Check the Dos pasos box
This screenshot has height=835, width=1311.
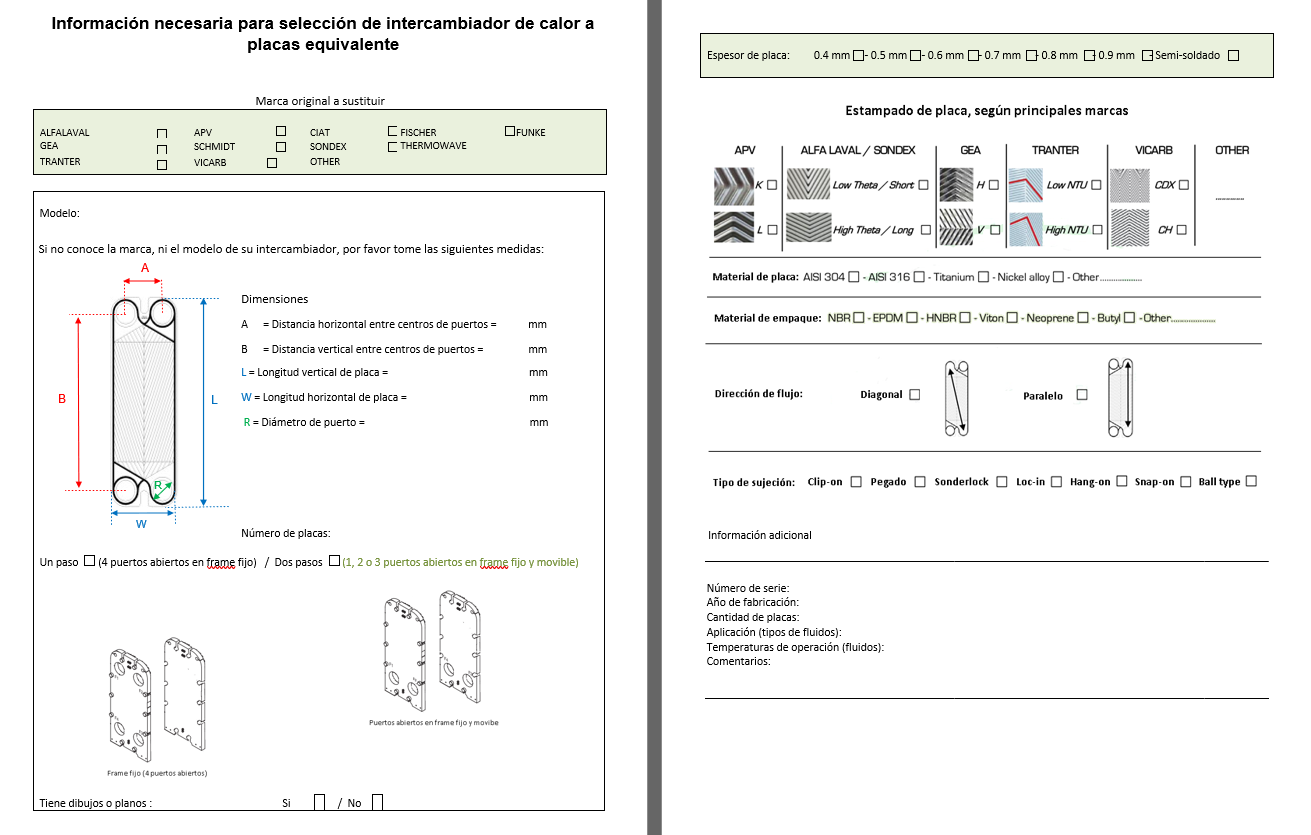335,561
